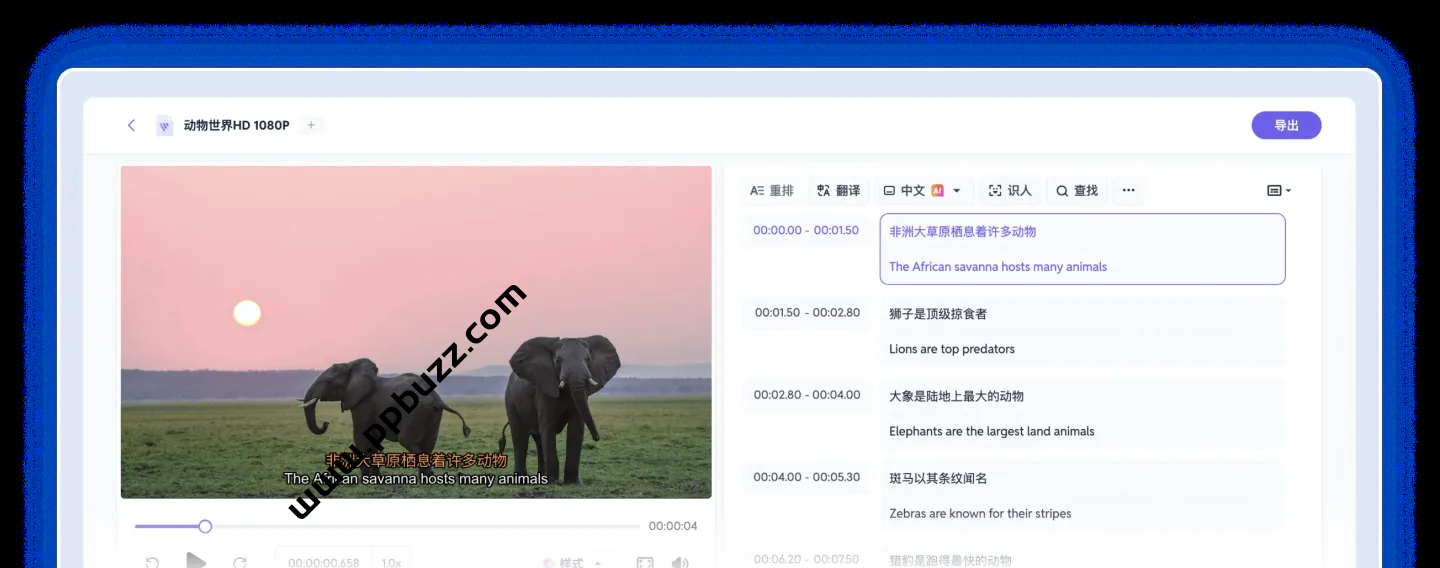Viewport: 1440px width, 568px height.
Task: Play the video with the play button
Action: (196, 561)
